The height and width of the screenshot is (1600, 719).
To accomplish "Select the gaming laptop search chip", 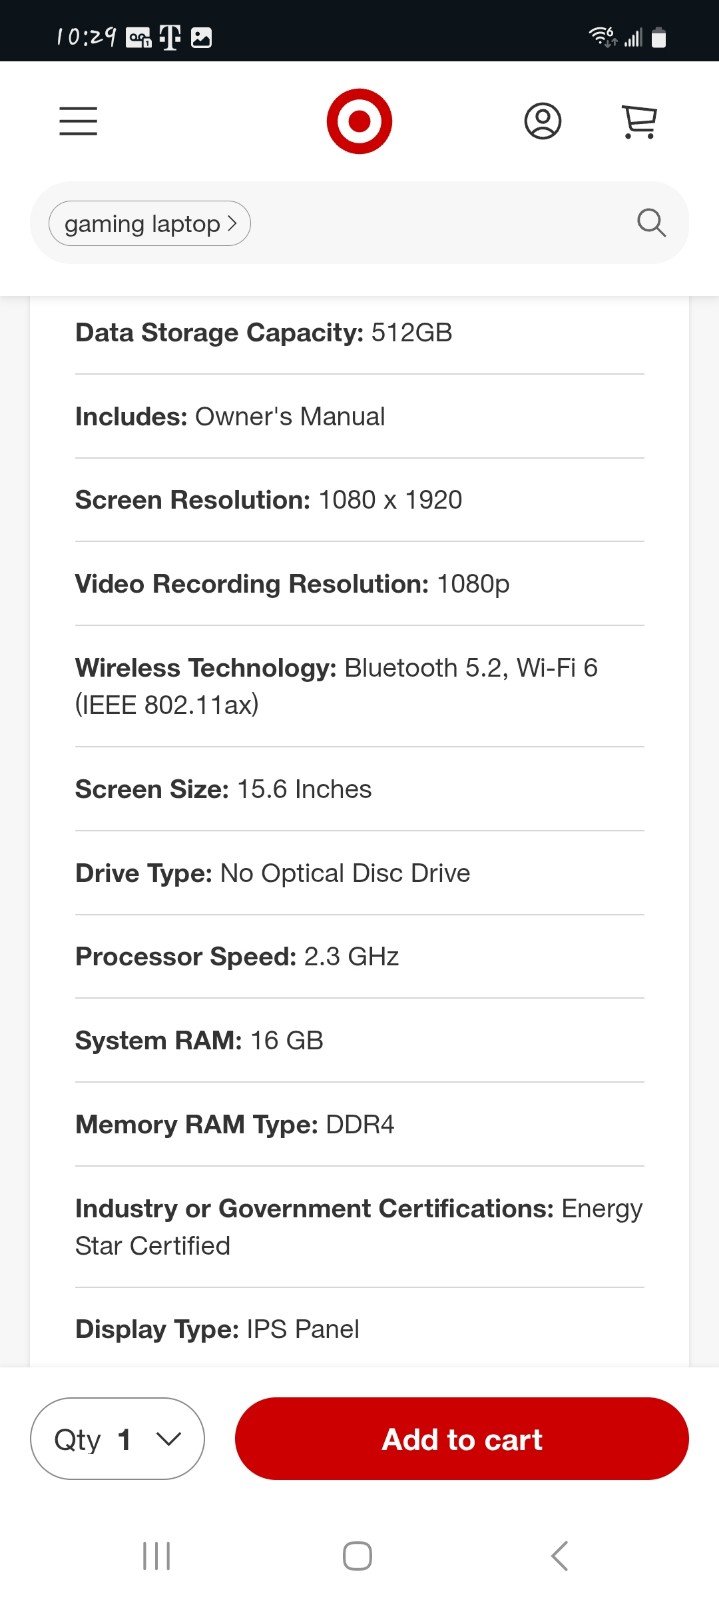I will point(150,223).
